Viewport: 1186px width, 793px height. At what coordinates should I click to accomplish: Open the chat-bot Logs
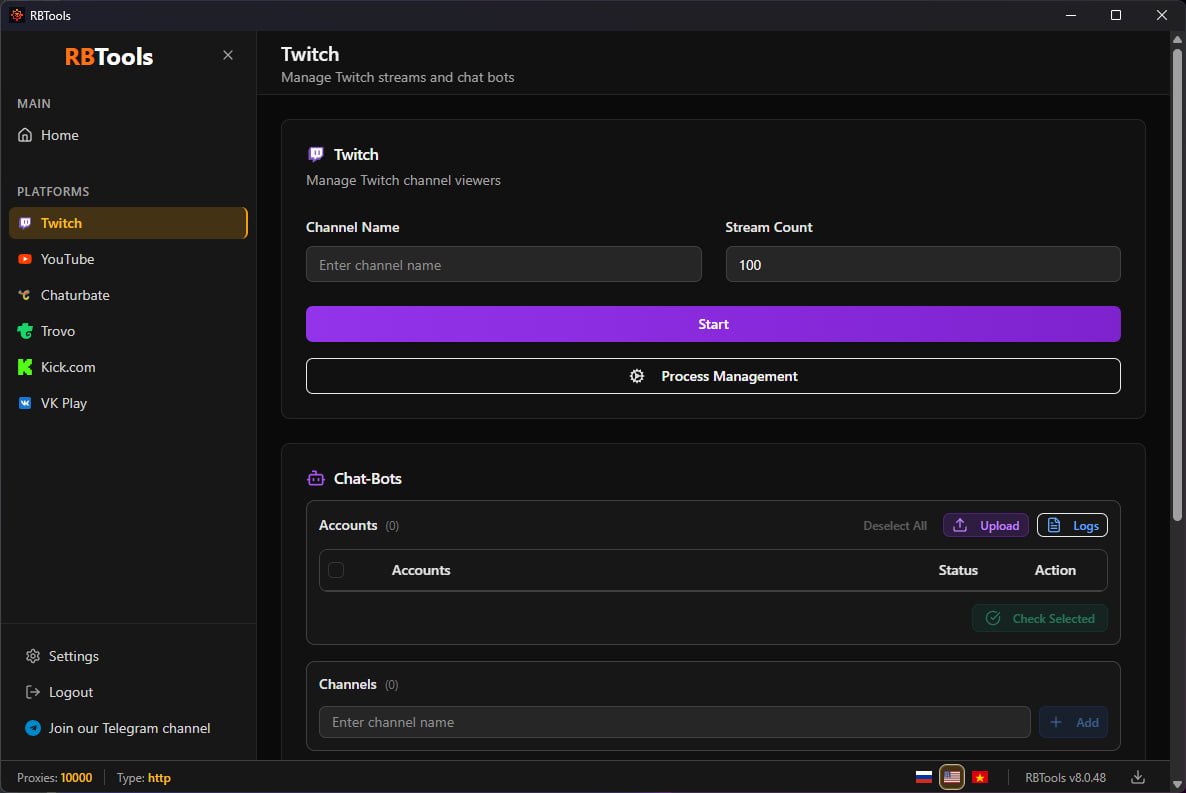(x=1072, y=525)
